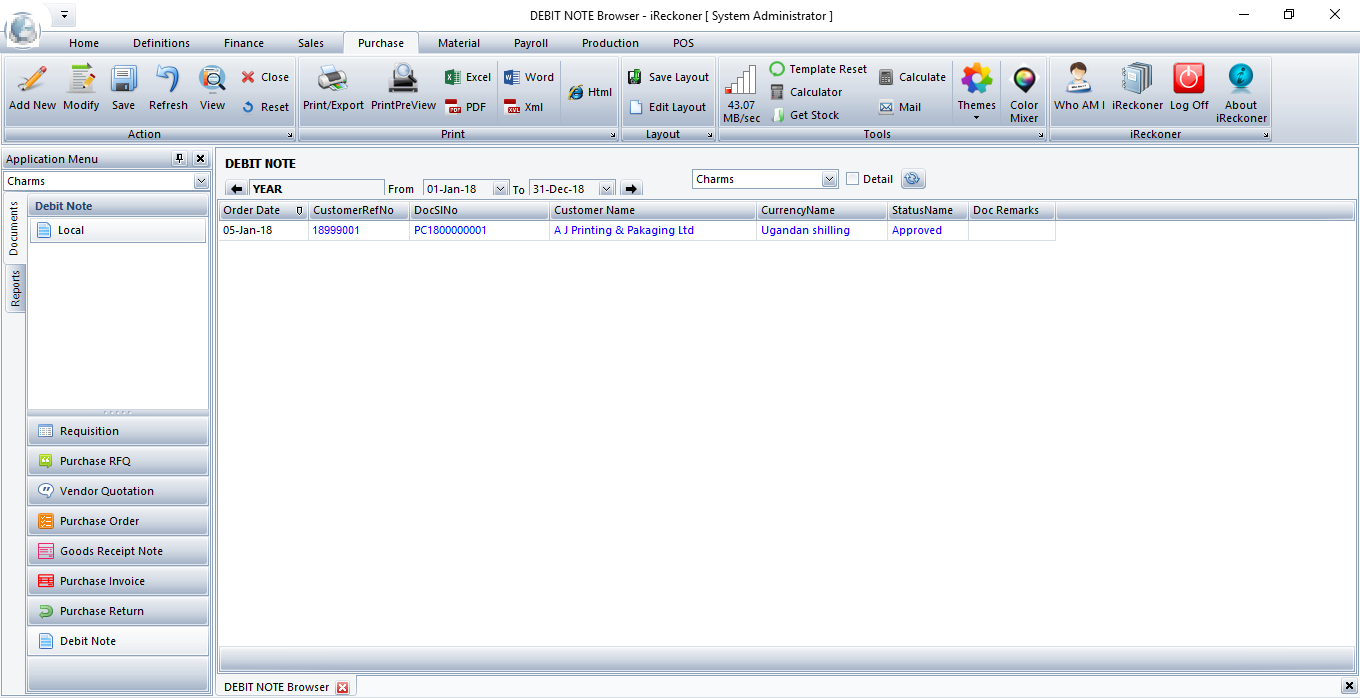
Task: Pin the Application Menu panel
Action: coord(180,159)
